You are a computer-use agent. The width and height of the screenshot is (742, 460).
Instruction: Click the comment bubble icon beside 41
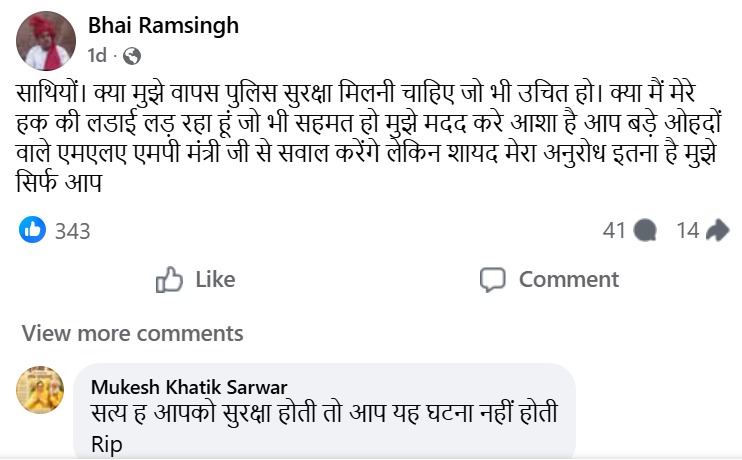coord(645,230)
